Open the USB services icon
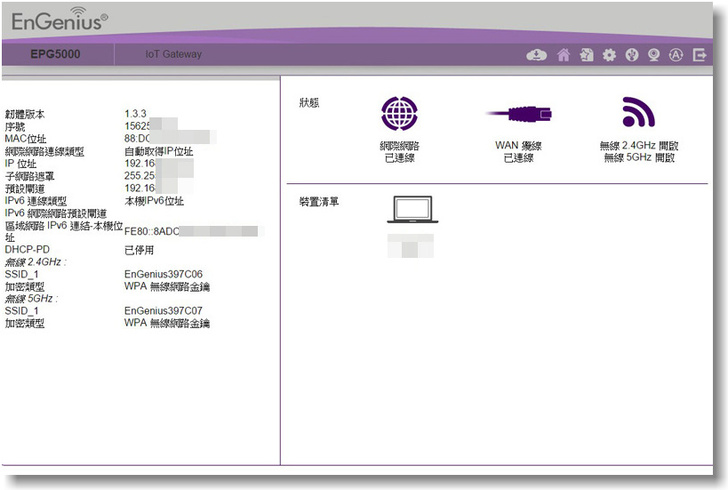Viewport: 728px width, 490px height. 631,55
